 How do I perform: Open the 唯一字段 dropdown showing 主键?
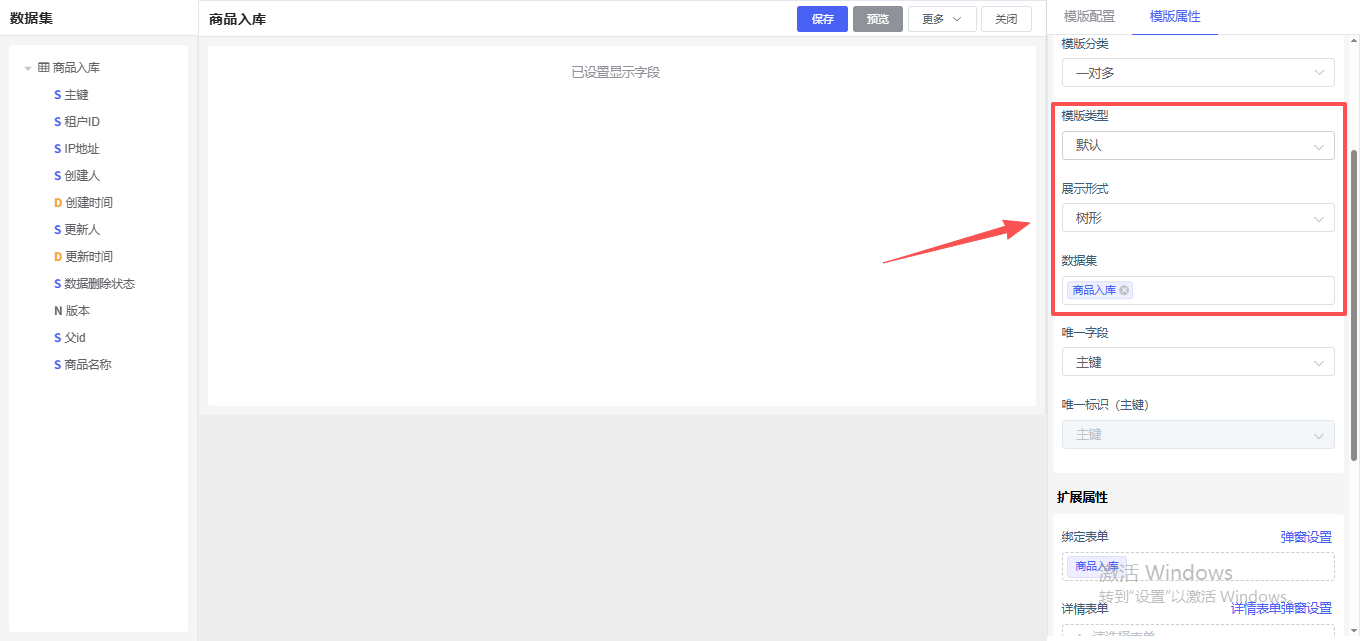pyautogui.click(x=1197, y=362)
